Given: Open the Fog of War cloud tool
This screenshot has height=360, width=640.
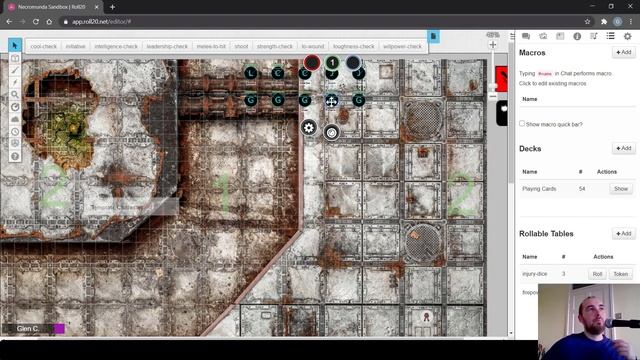Looking at the screenshot, I should point(15,119).
